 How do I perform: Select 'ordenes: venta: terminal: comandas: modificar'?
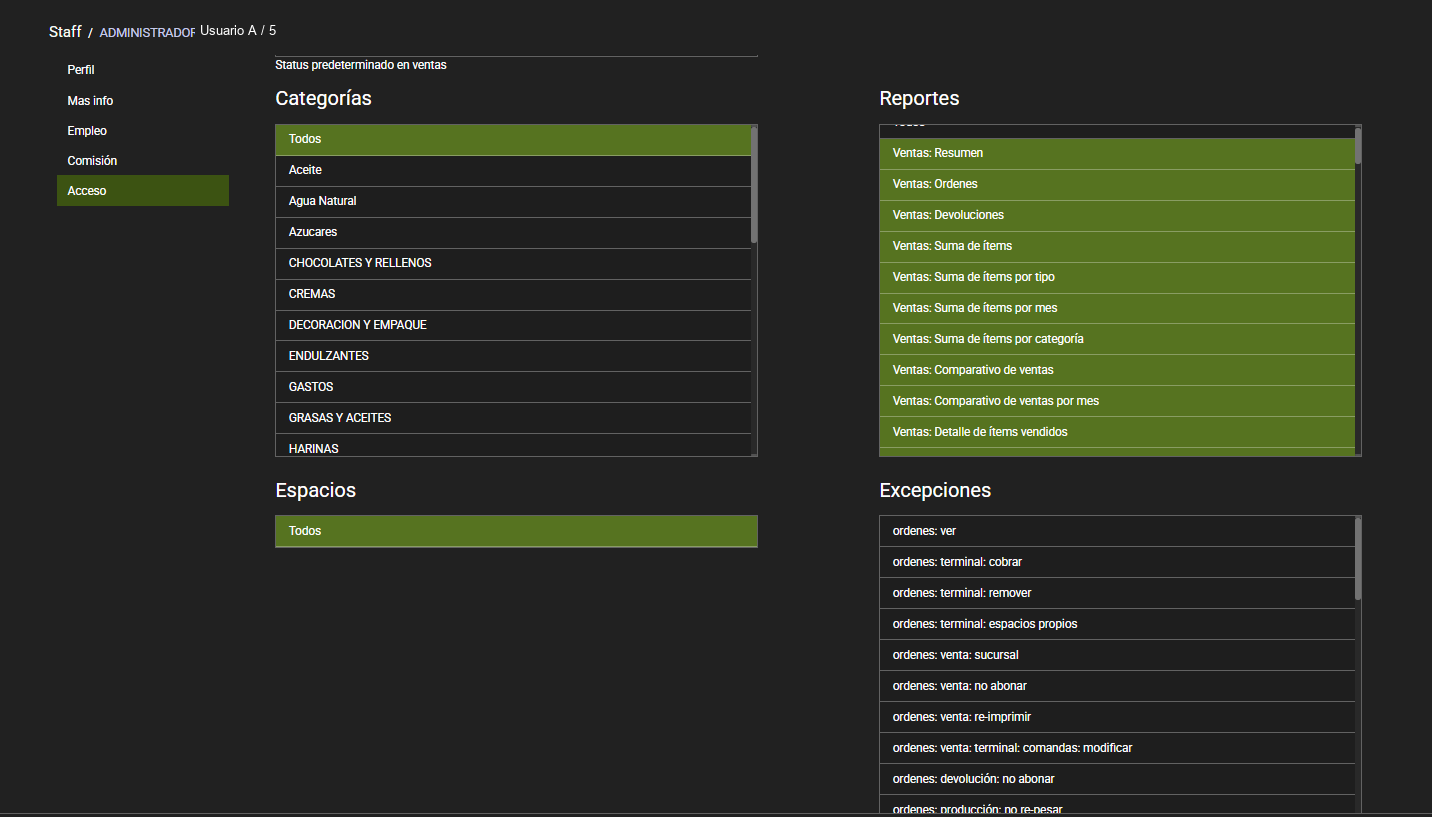click(x=1117, y=749)
